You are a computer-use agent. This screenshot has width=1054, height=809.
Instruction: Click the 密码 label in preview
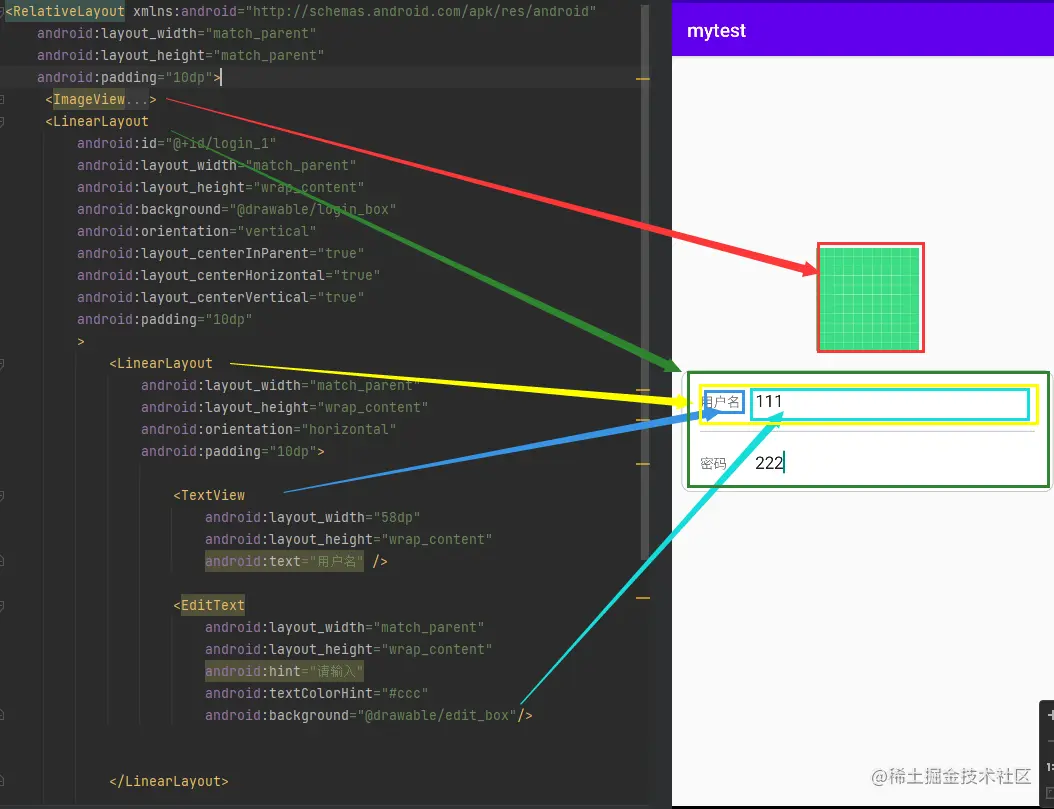tap(713, 464)
